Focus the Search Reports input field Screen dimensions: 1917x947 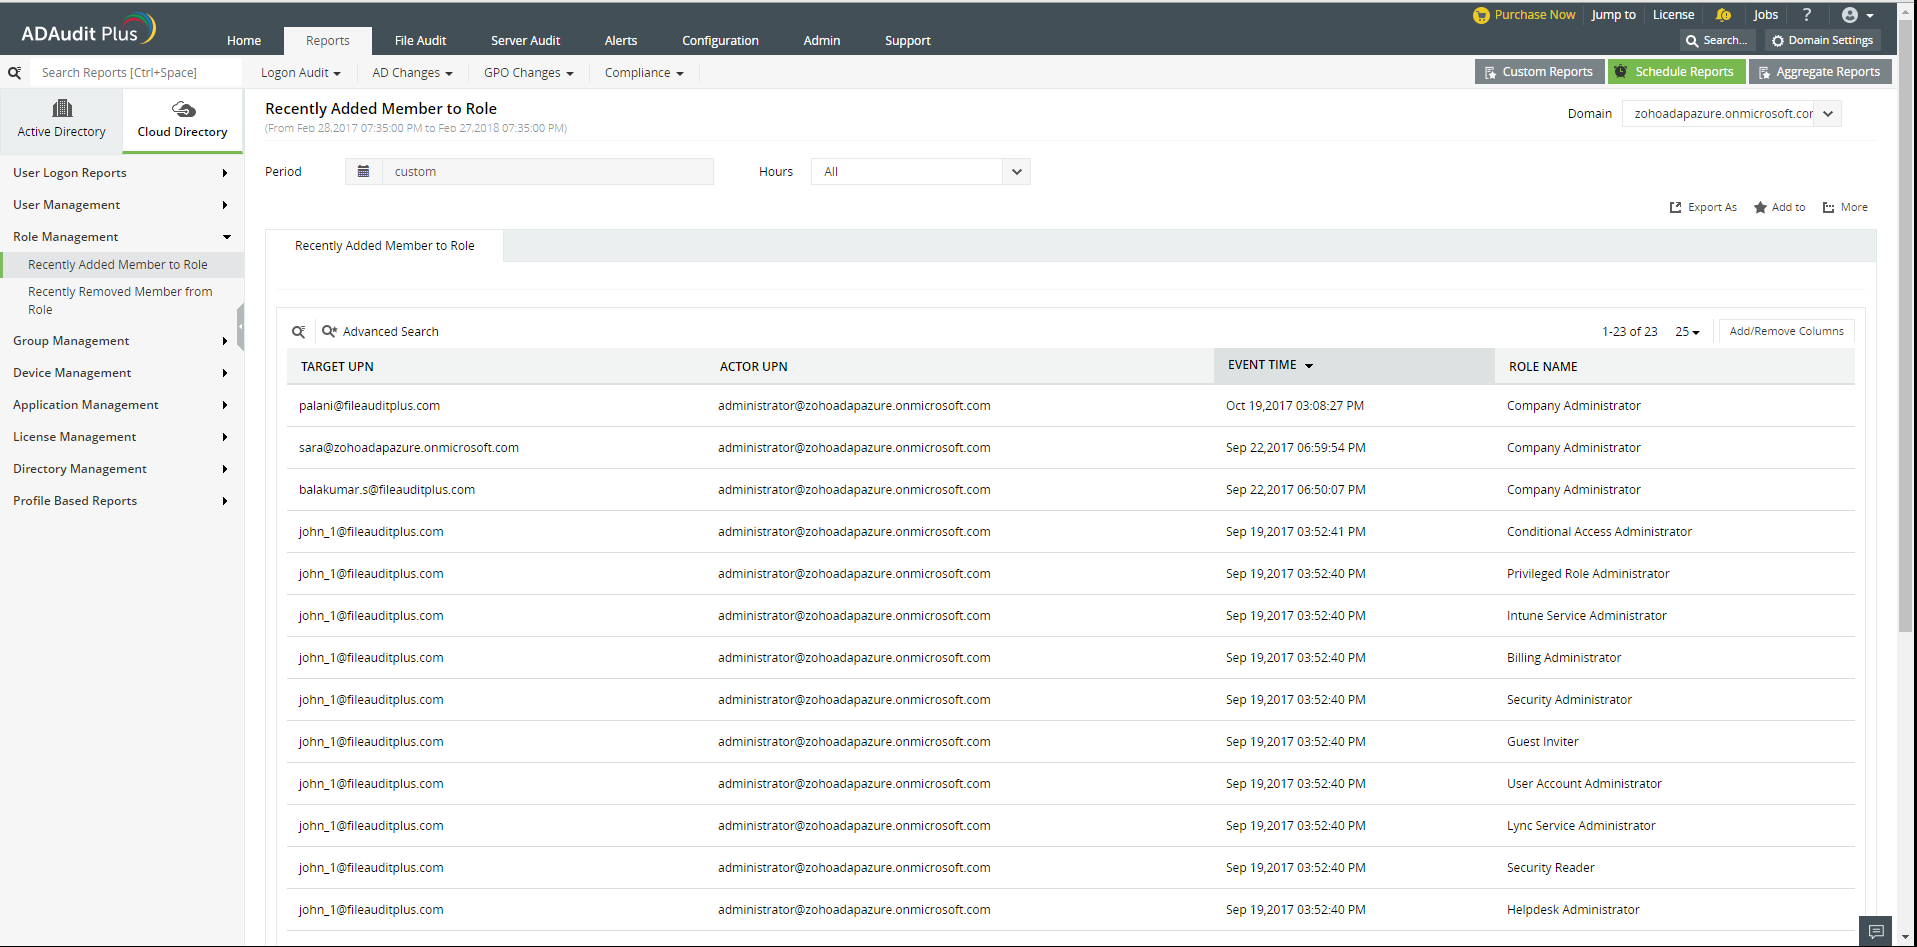pos(136,73)
